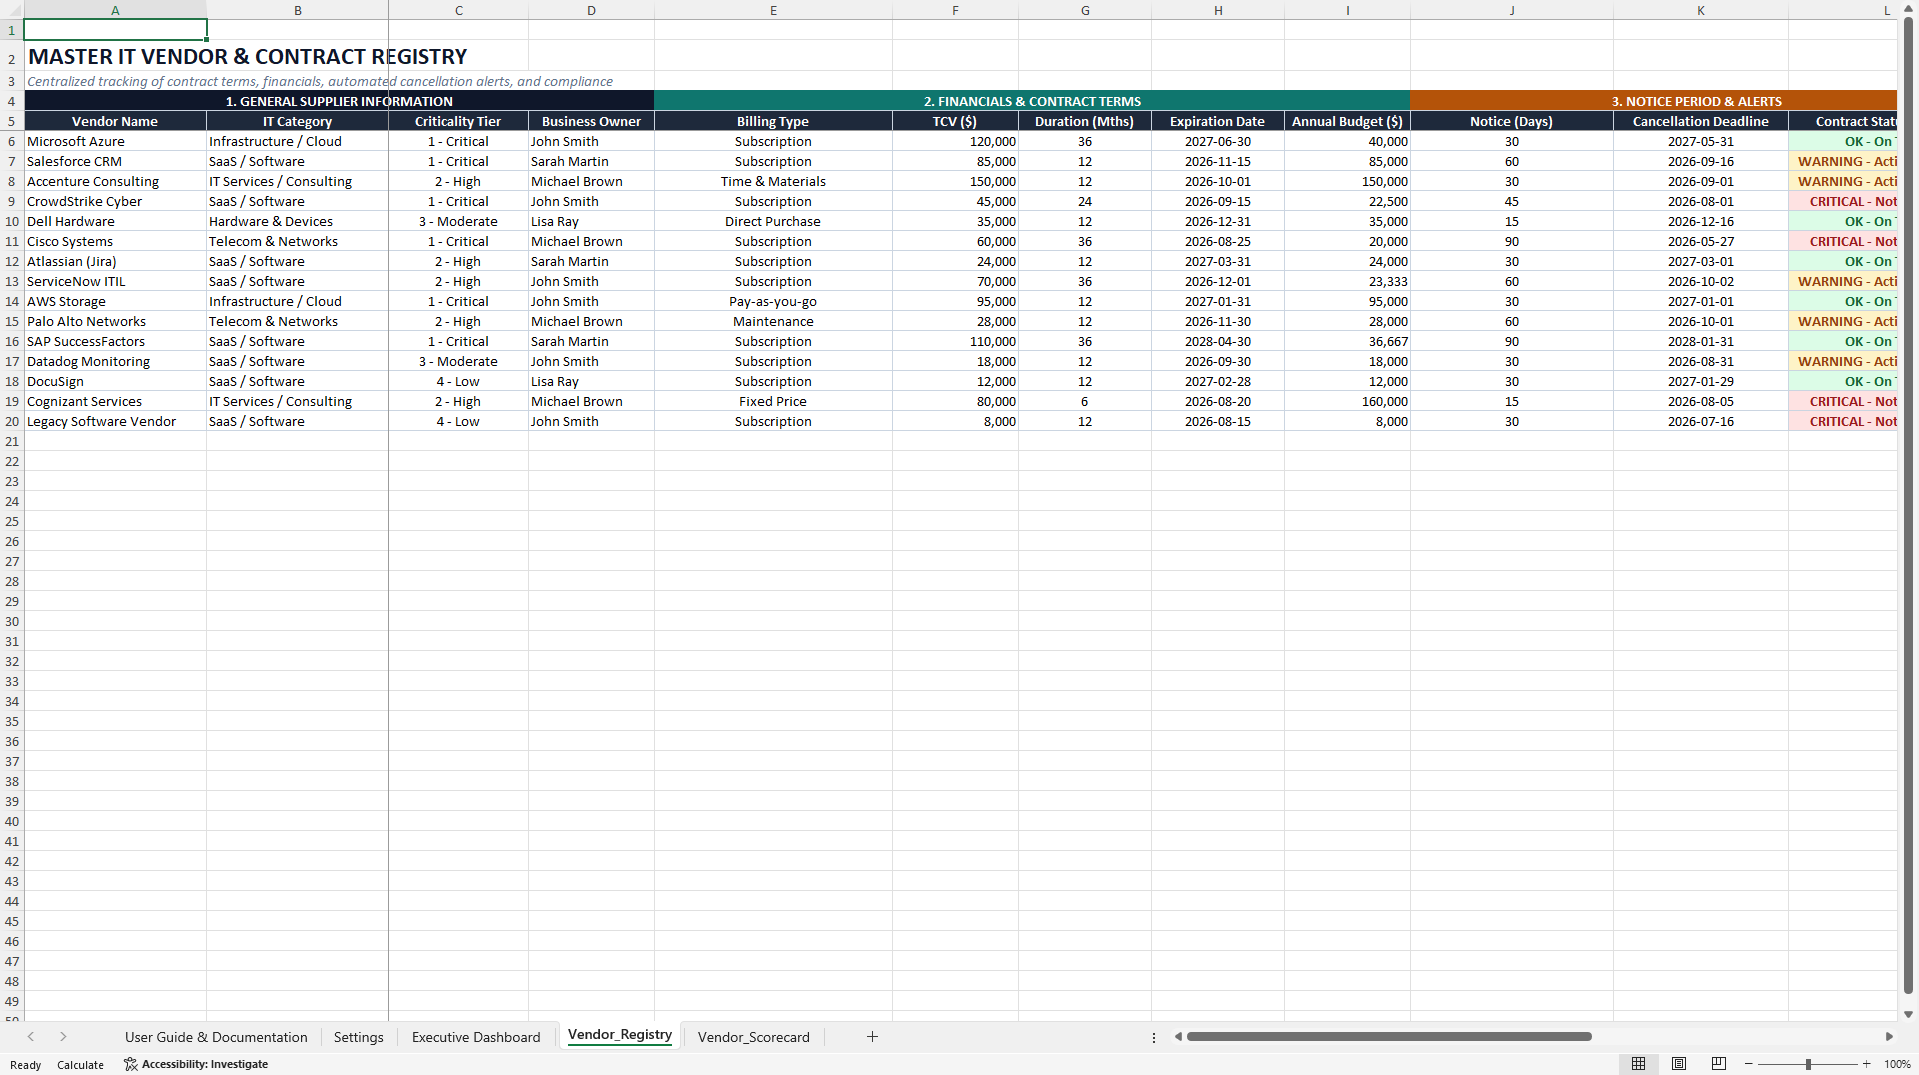
Task: Select the Dell Hardware vendor cell
Action: 115,221
